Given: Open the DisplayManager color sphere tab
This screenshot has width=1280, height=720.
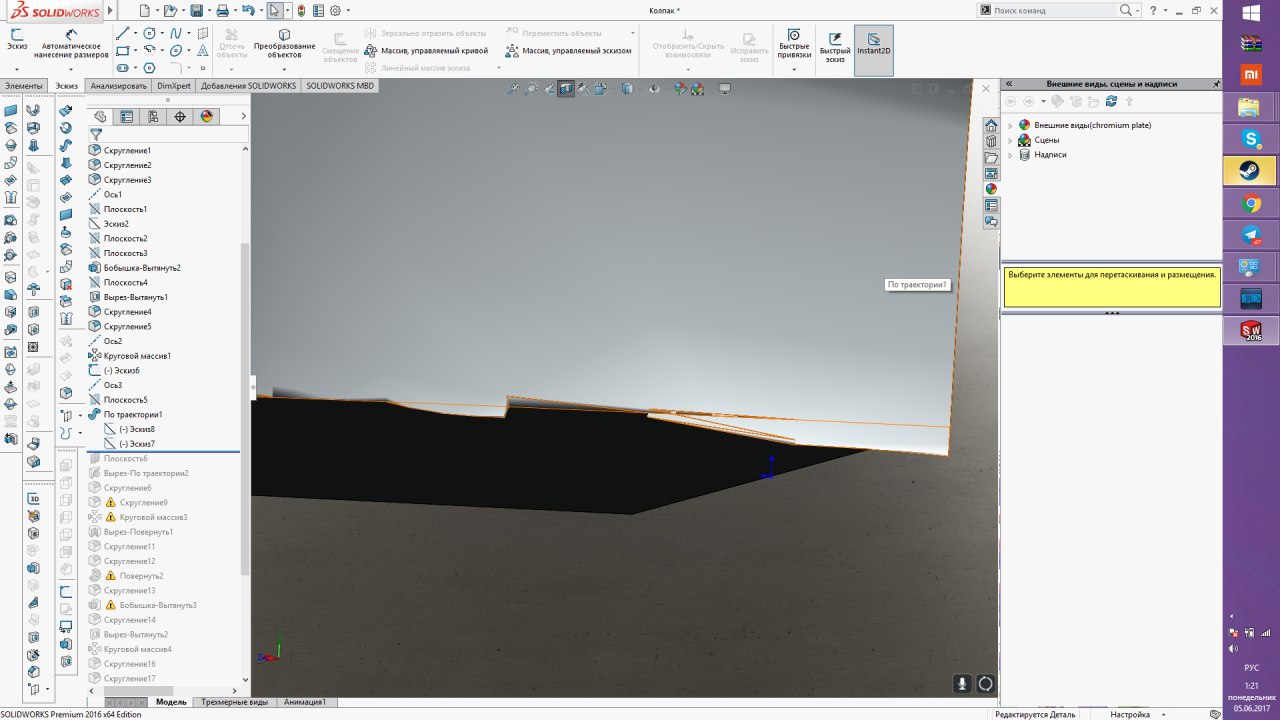Looking at the screenshot, I should point(207,116).
